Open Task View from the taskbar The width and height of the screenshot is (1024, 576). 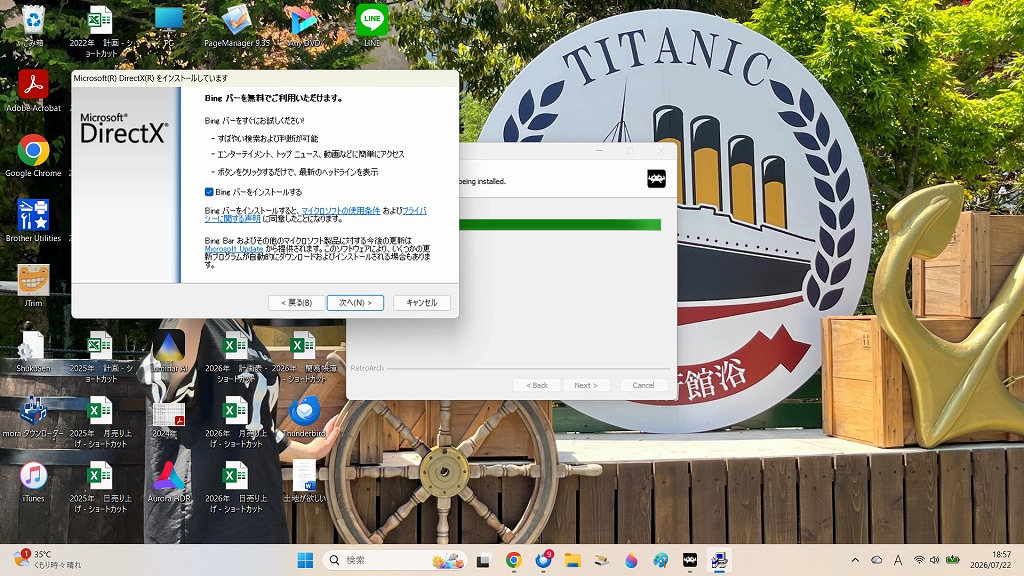[484, 560]
